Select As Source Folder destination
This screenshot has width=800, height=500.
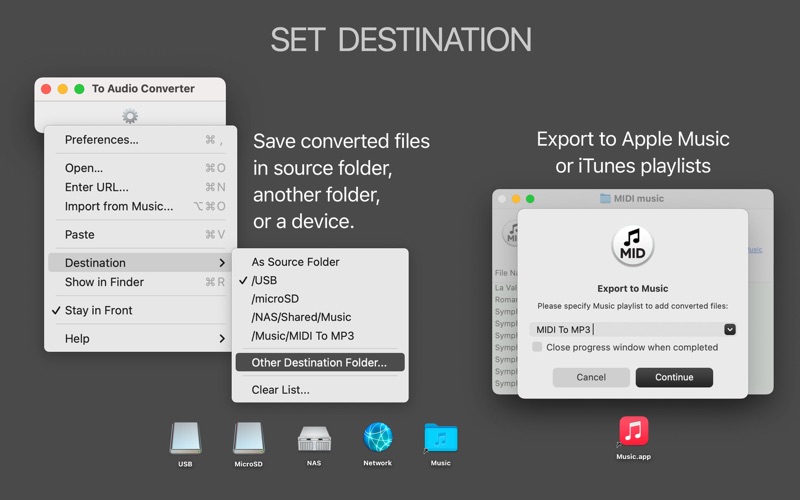[320, 262]
